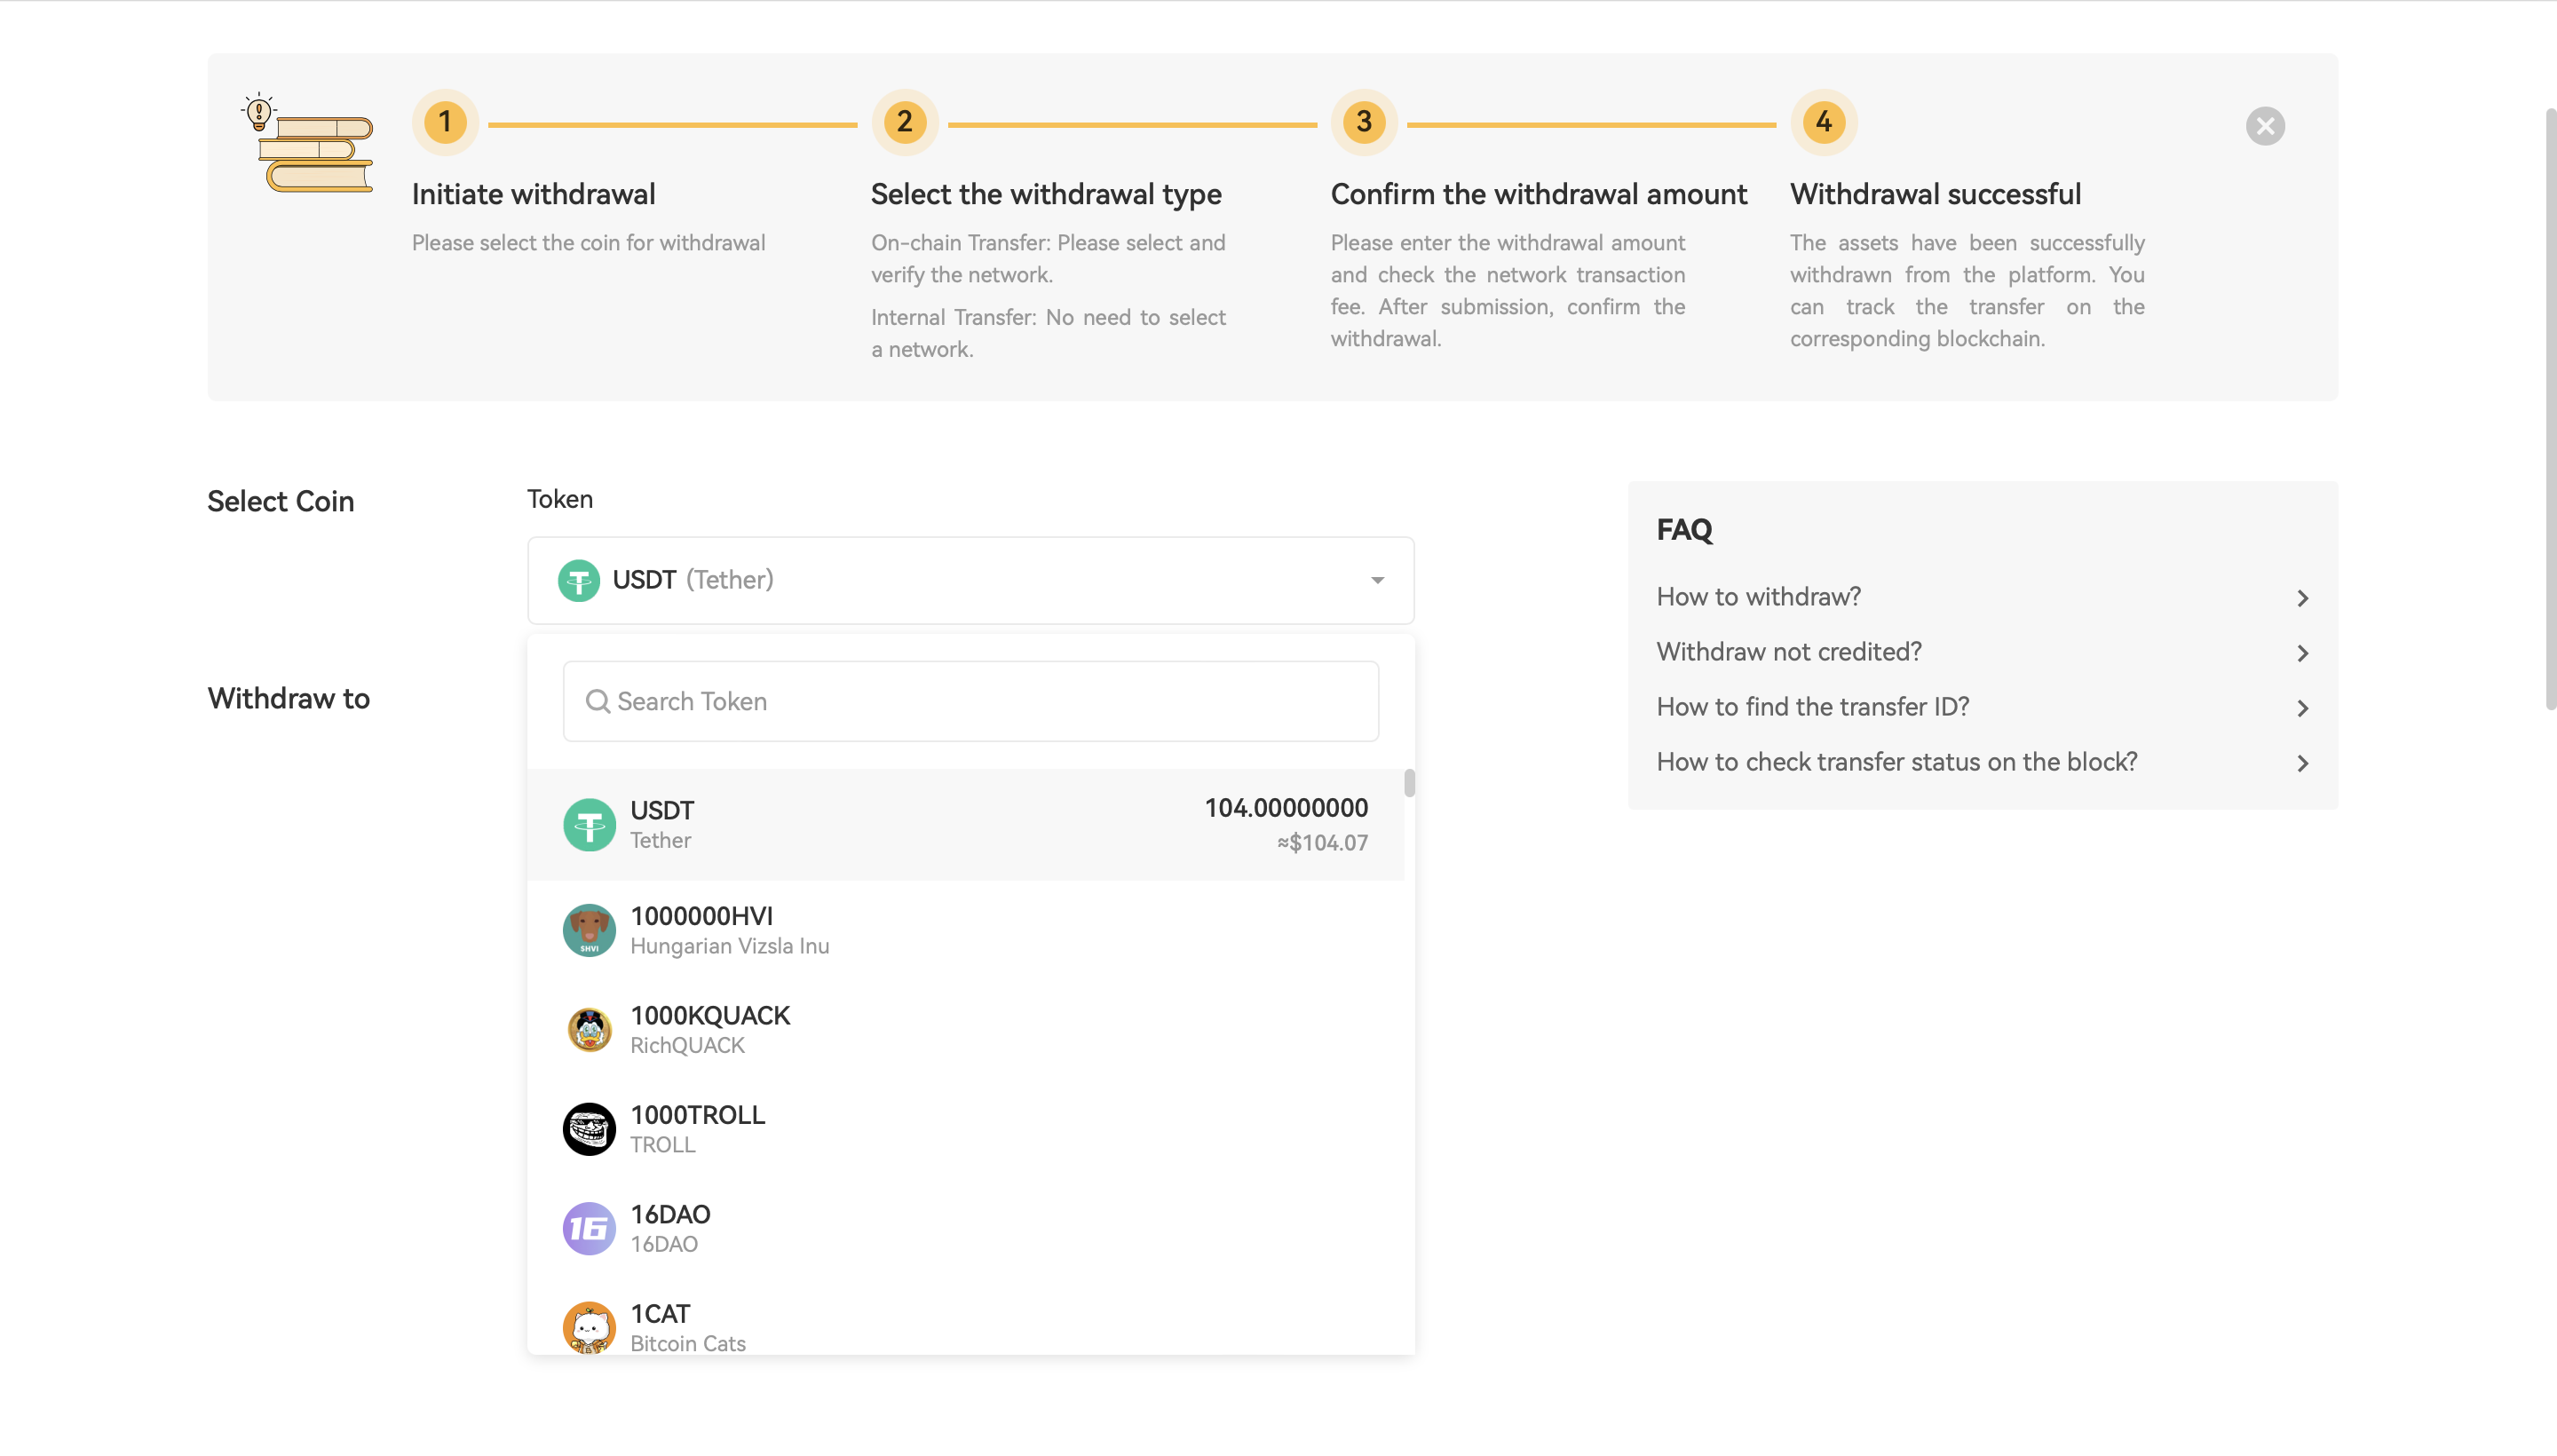Screen dimensions: 2557x1456
Task: Choose 1CAT Bitcoin Cats token
Action: point(965,1317)
